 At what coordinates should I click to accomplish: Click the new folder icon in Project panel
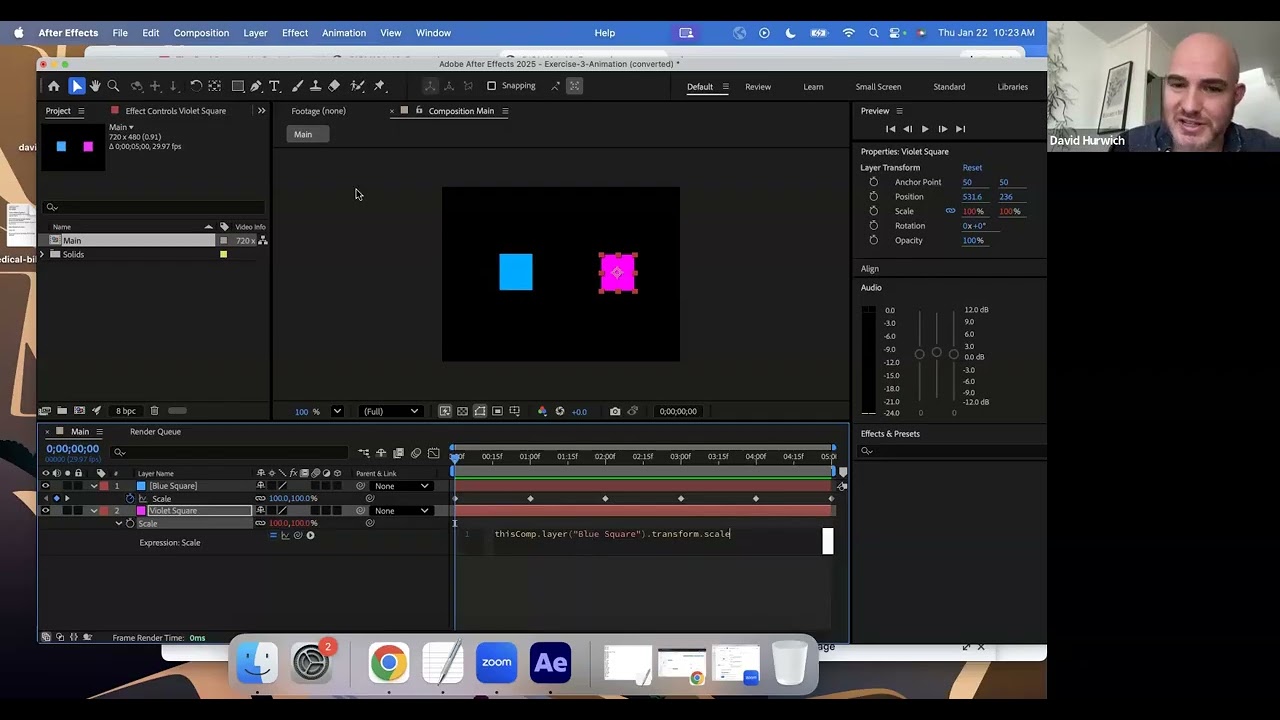(62, 411)
